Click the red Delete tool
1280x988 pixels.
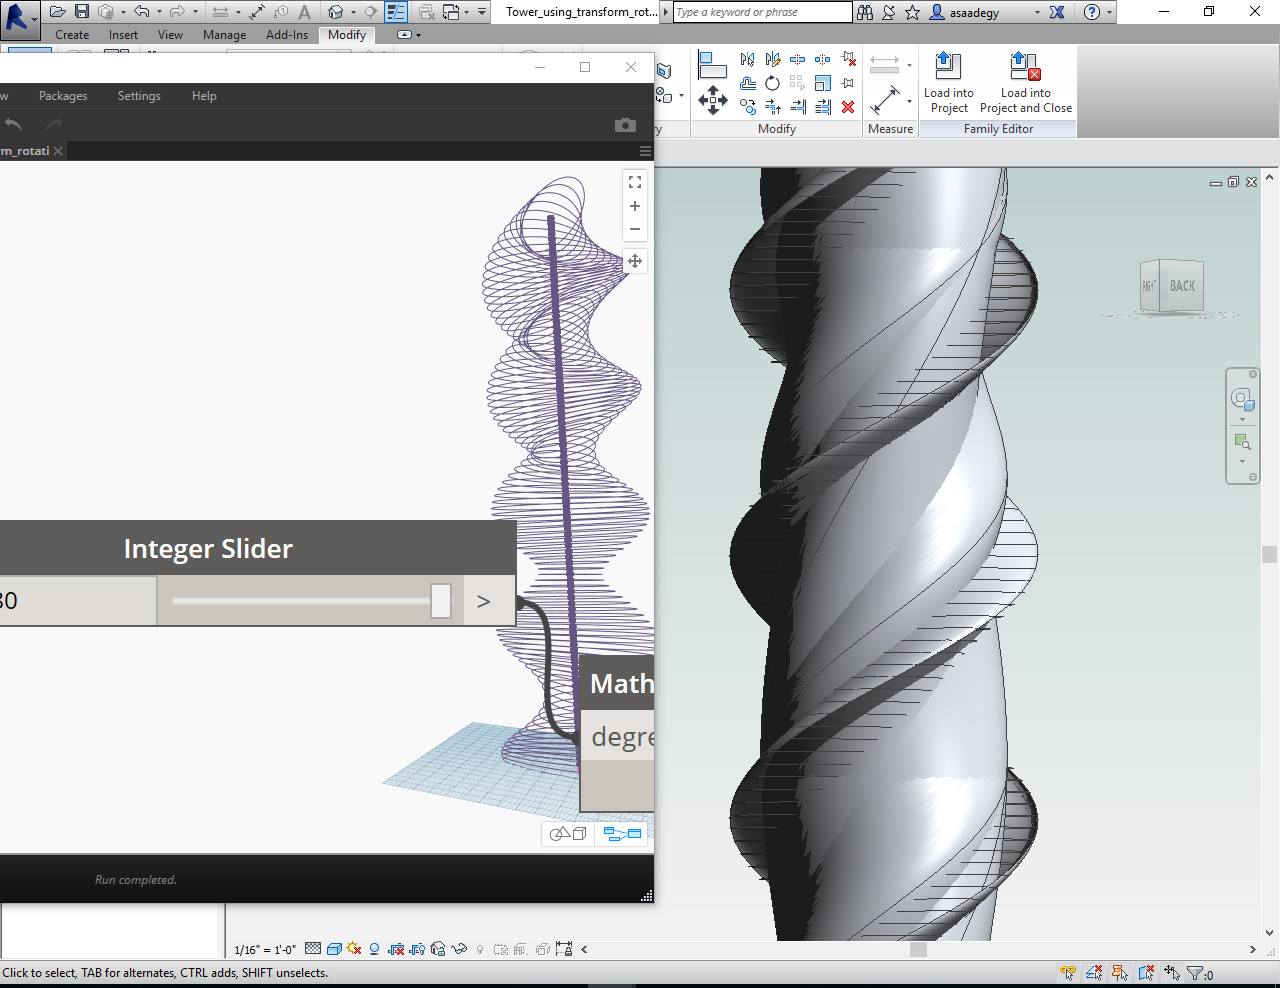click(848, 107)
